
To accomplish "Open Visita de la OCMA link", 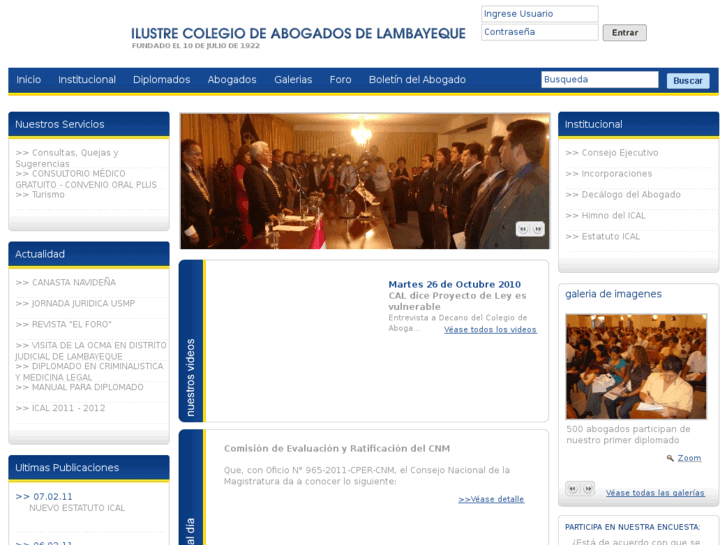I will click(x=90, y=351).
